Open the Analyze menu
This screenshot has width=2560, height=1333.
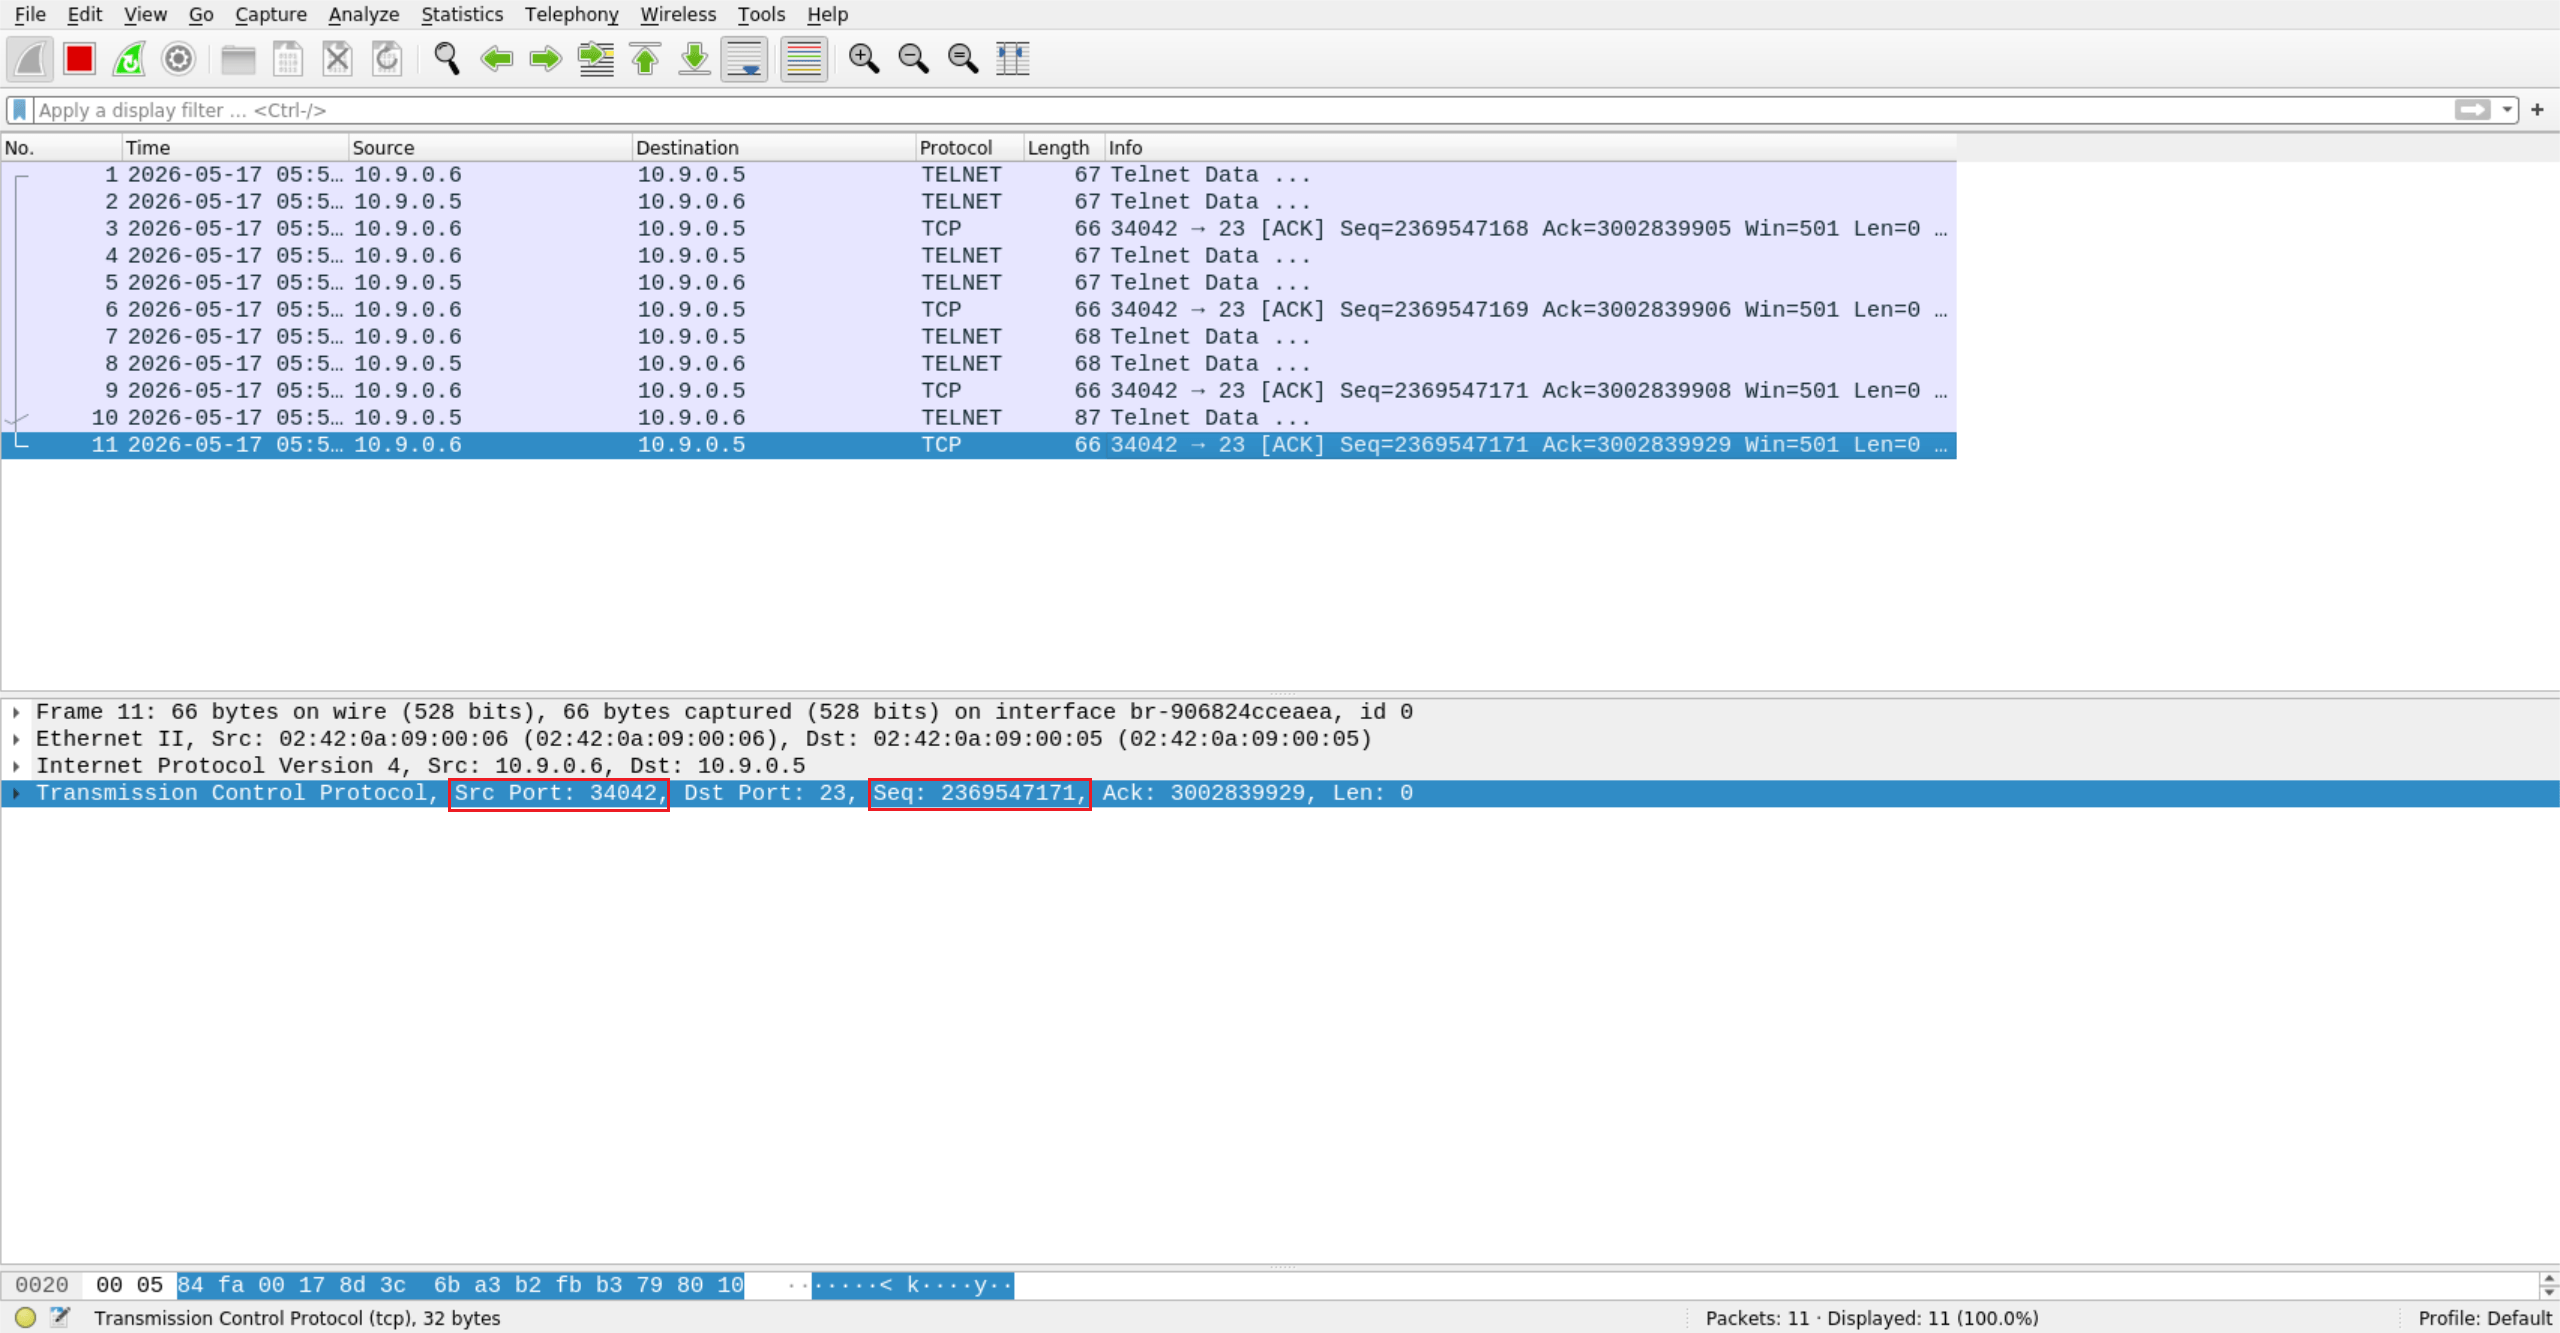[364, 14]
